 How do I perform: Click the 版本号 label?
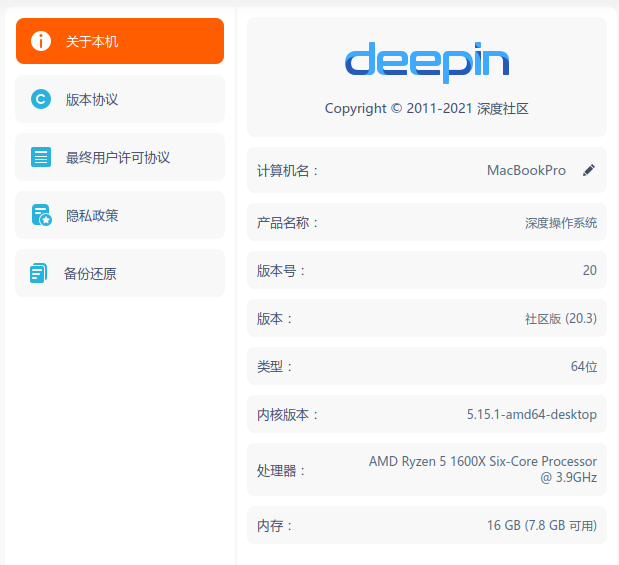click(x=281, y=271)
